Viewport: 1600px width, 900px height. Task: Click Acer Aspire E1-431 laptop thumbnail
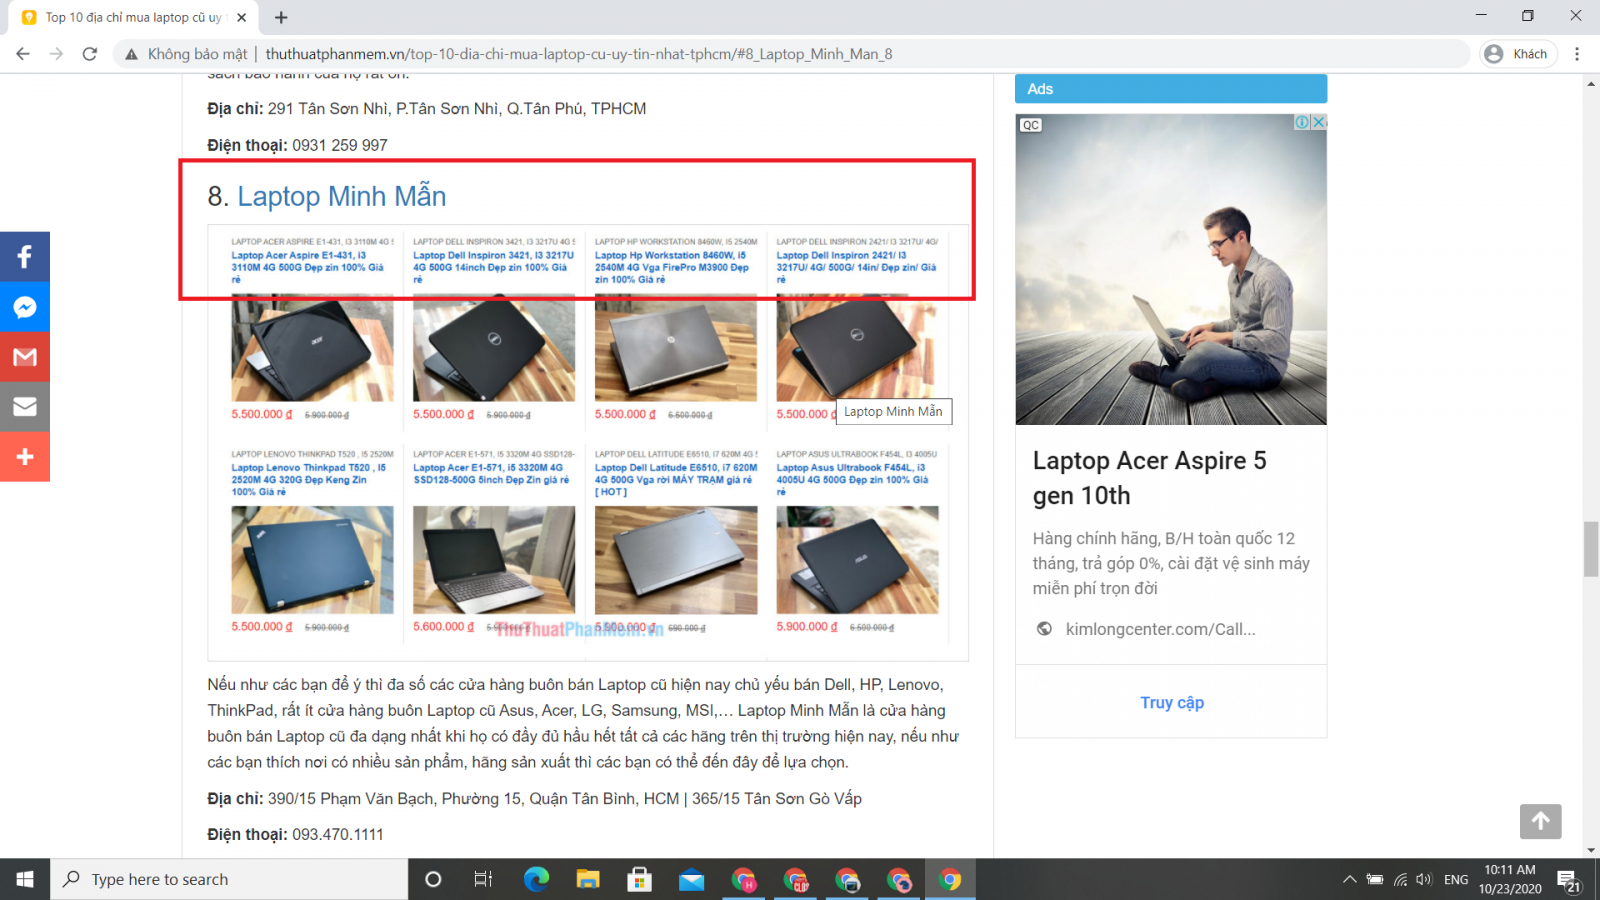(x=312, y=348)
